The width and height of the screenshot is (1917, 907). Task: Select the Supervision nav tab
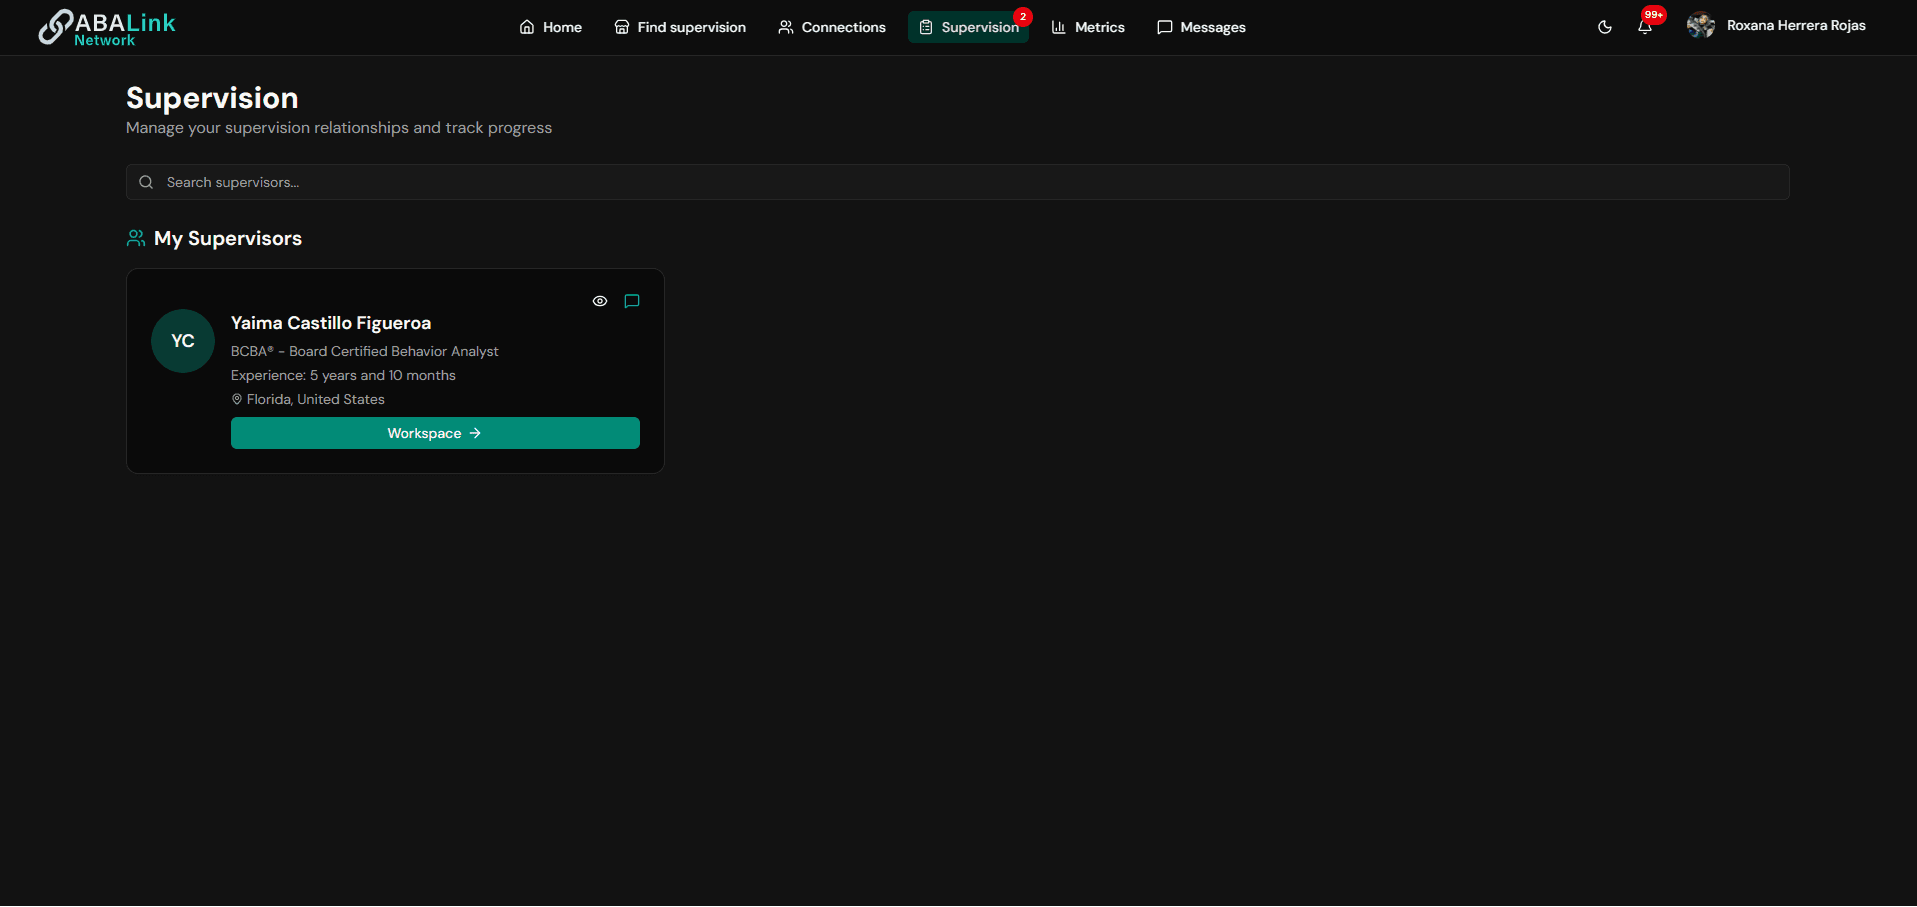coord(969,27)
